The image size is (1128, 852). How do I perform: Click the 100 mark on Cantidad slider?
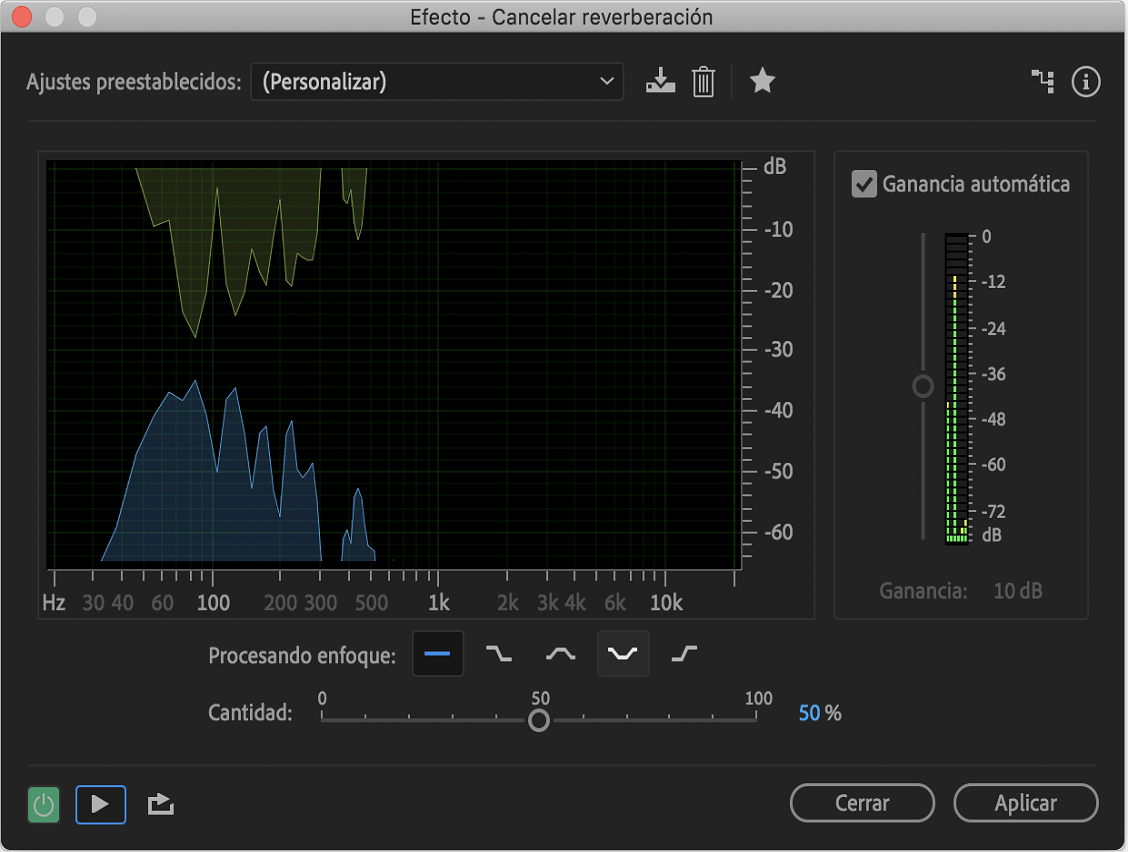(758, 698)
